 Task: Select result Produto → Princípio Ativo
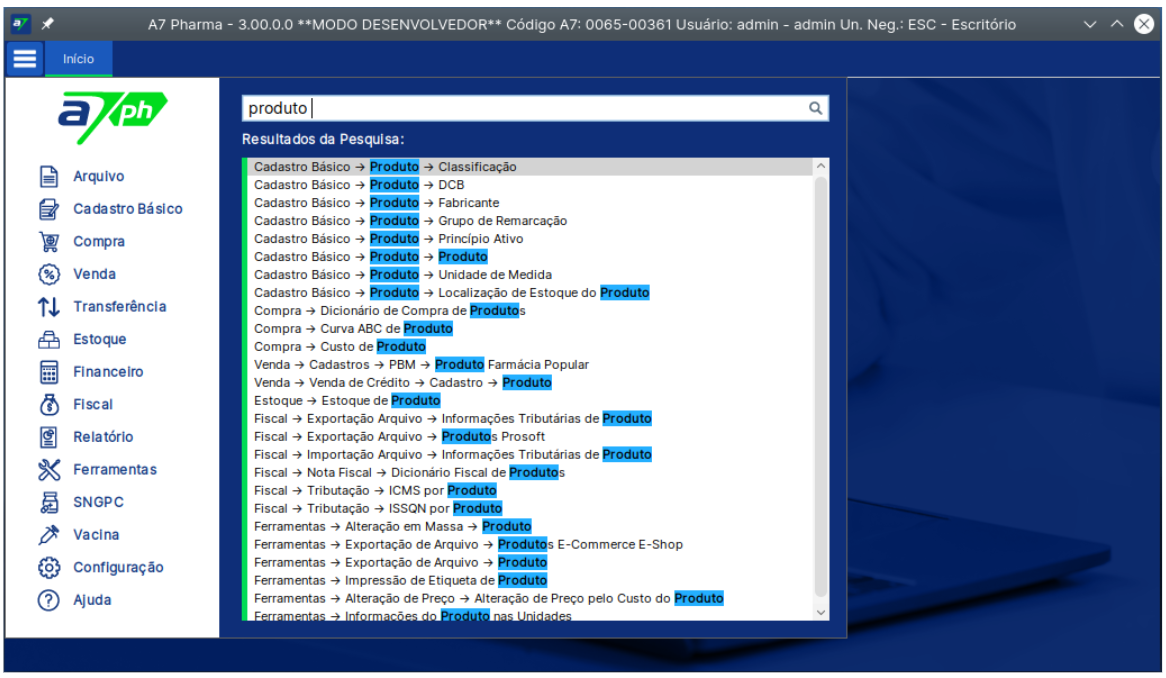(x=530, y=239)
